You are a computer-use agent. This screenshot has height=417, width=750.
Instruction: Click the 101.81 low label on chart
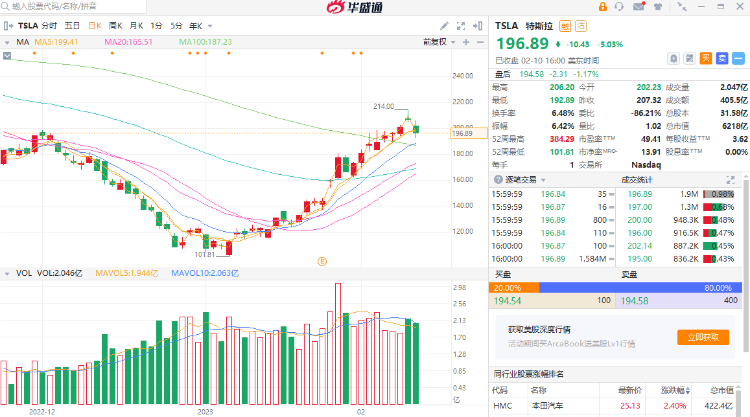205,254
